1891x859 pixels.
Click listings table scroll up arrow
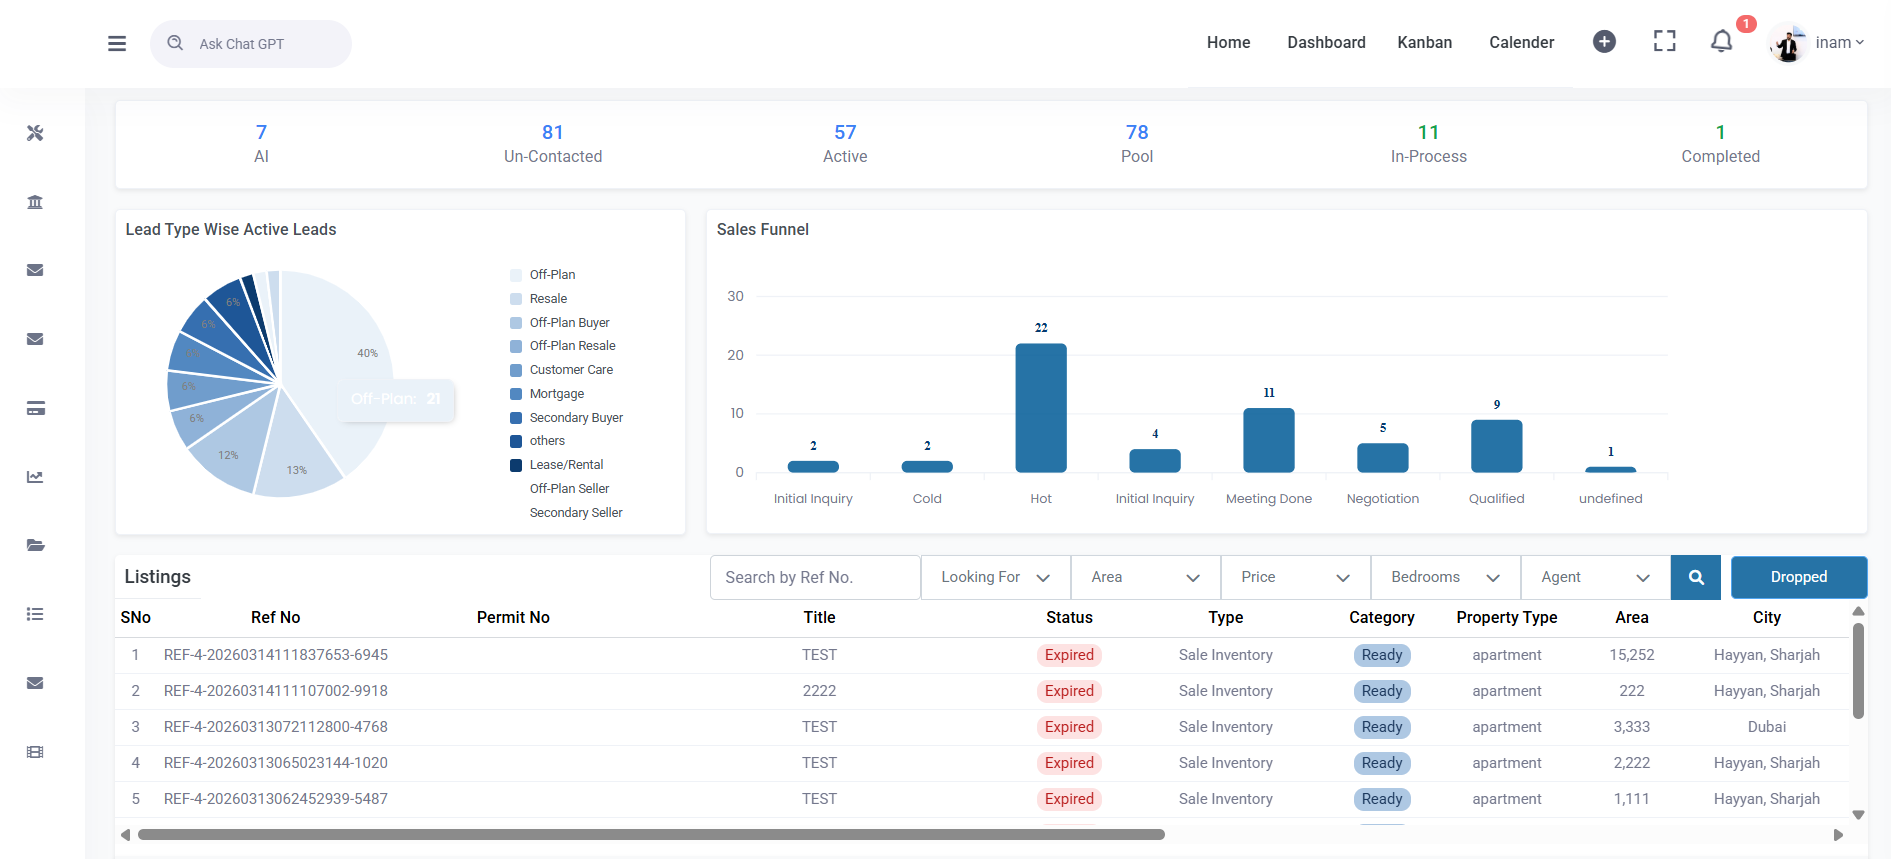tap(1858, 611)
